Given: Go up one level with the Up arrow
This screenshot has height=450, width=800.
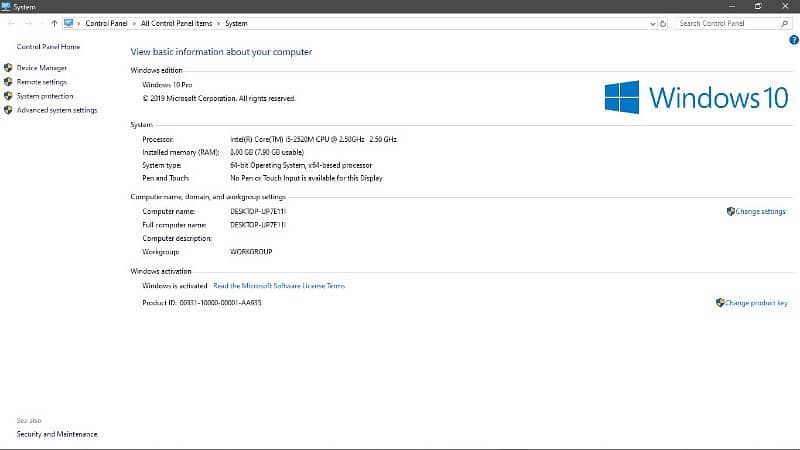Looking at the screenshot, I should 54,22.
